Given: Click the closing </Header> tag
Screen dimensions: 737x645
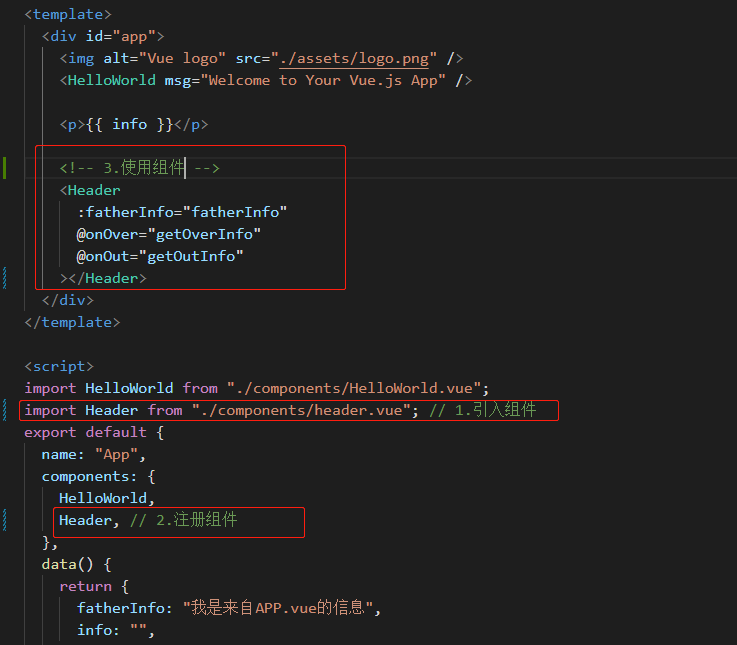Looking at the screenshot, I should pos(103,278).
